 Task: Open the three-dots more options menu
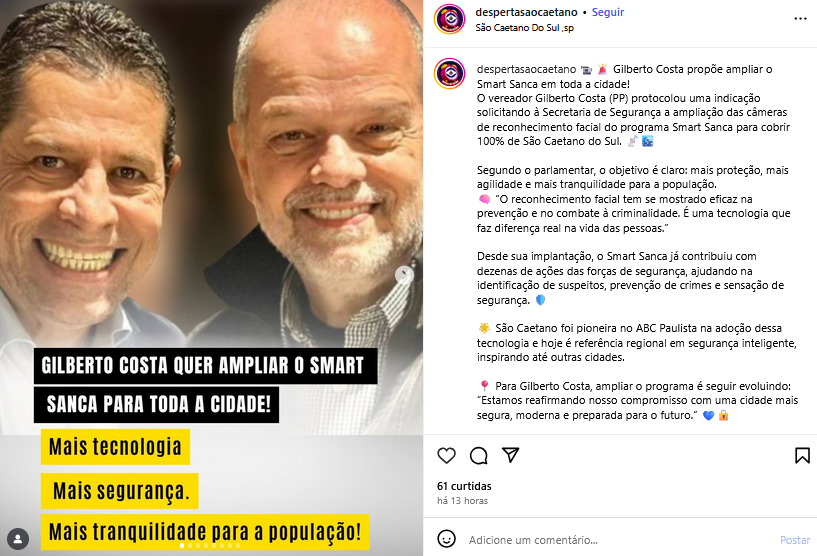(x=800, y=19)
